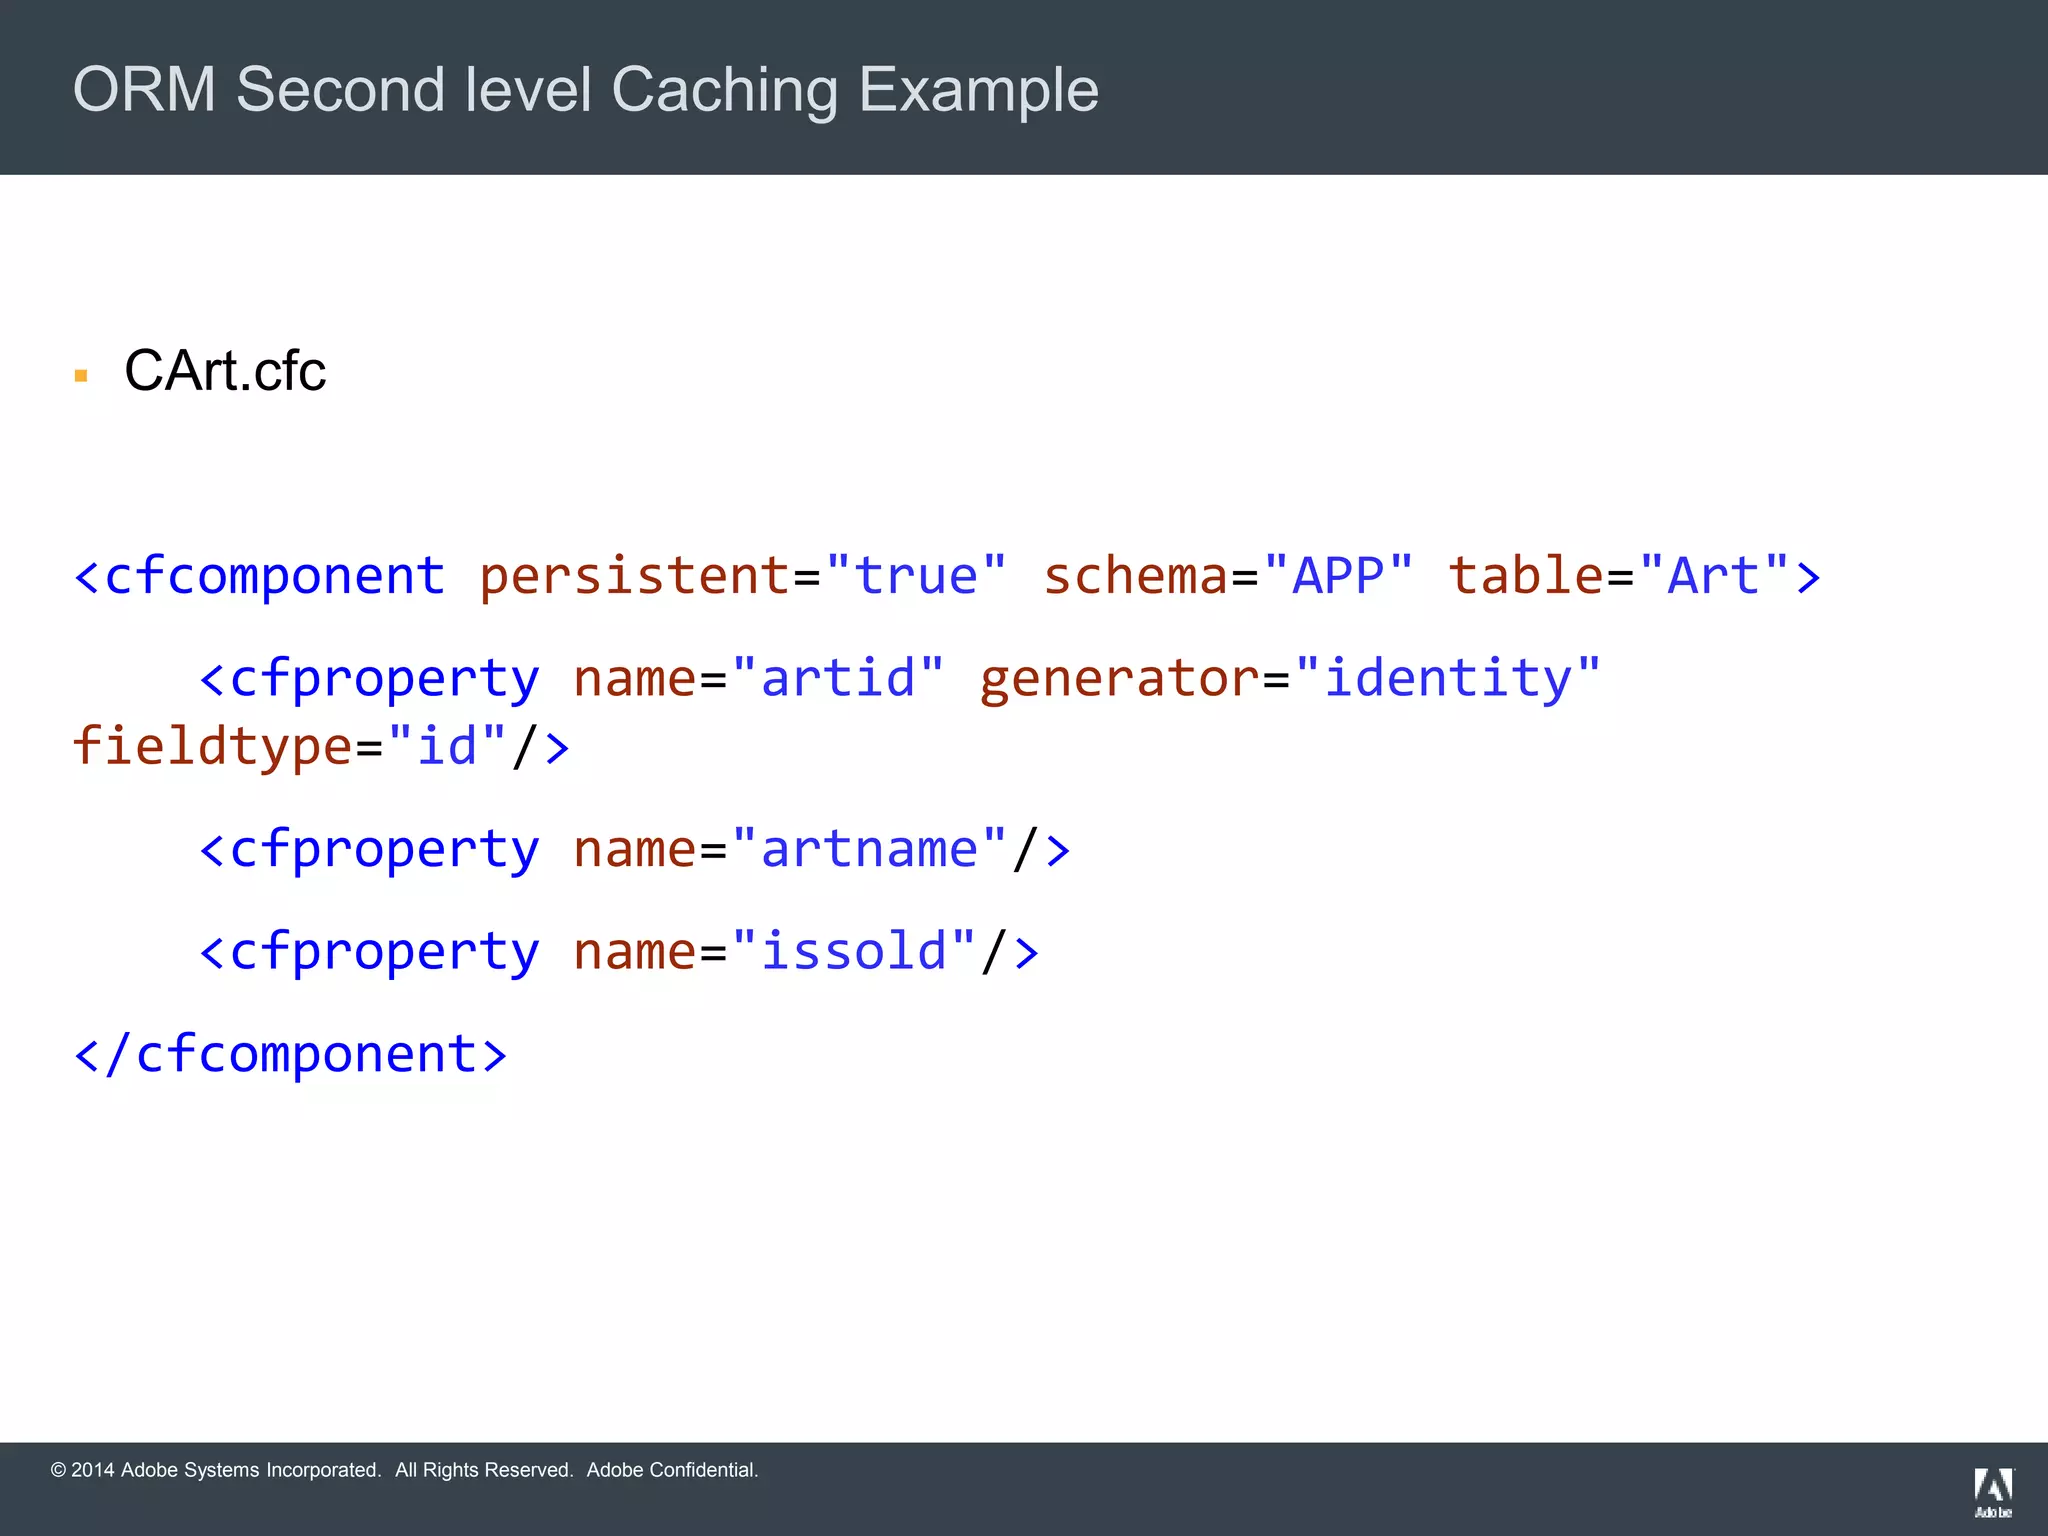Click the fieldtype attribute name
Screen dimensions: 2048x1536
coord(212,747)
